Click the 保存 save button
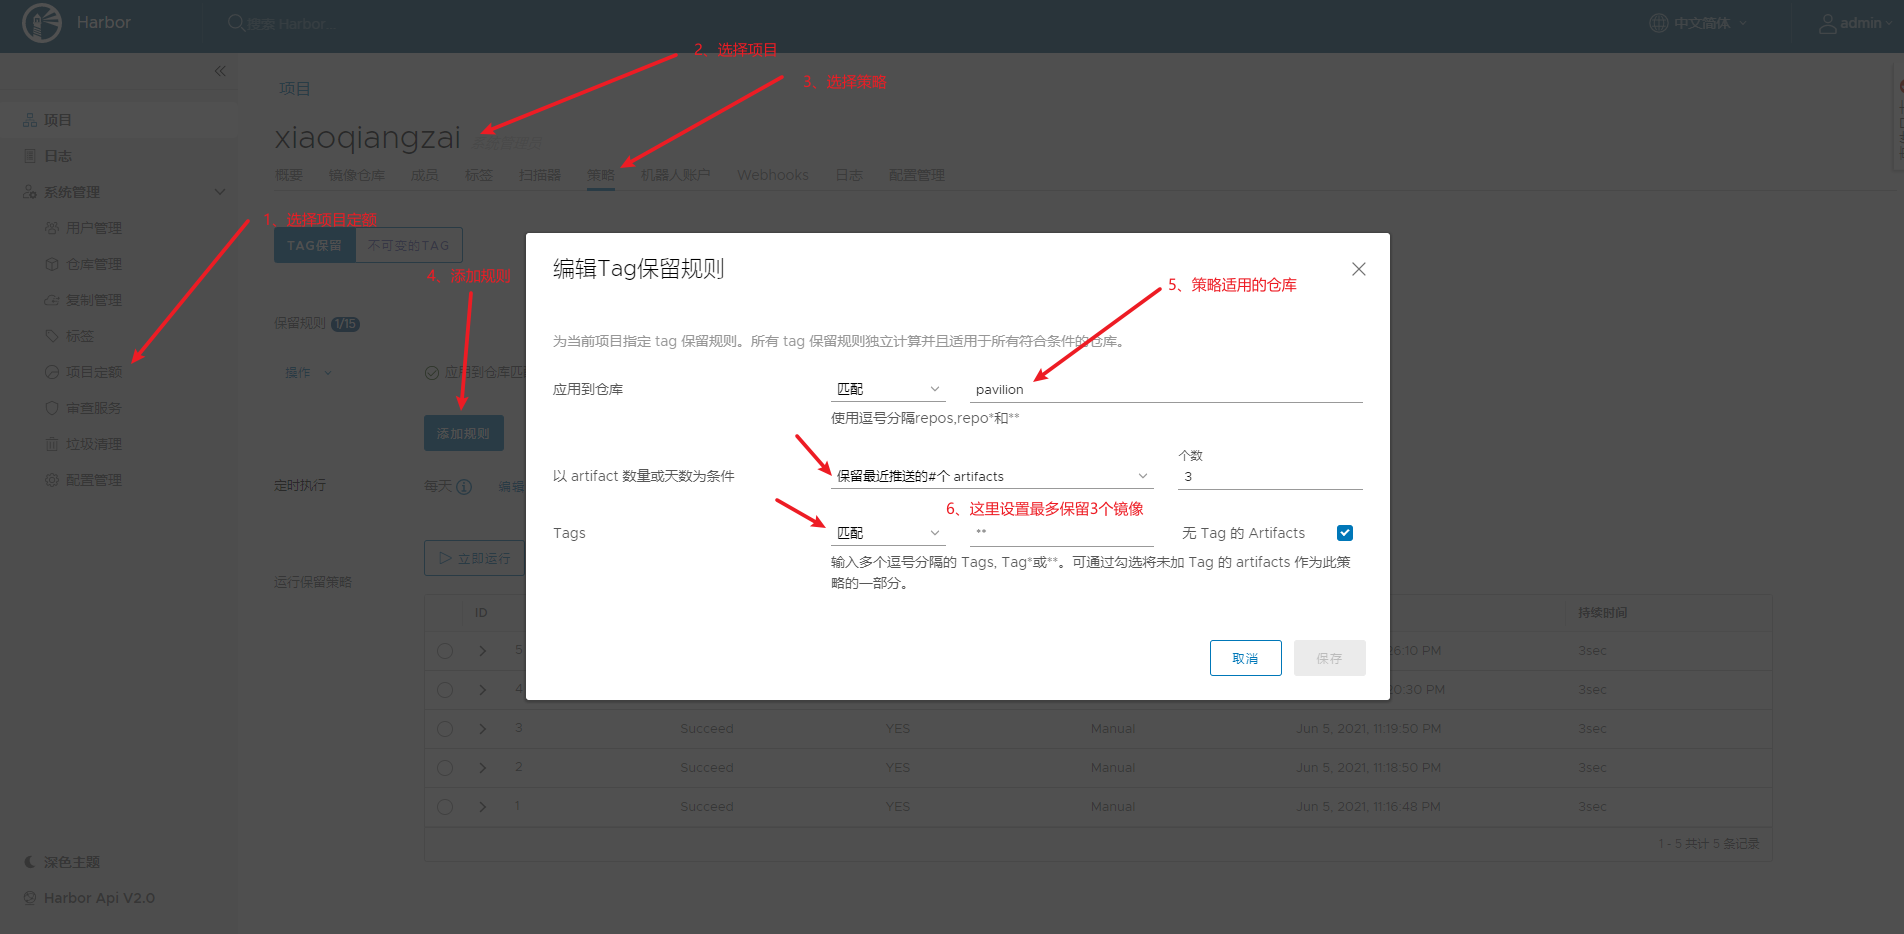This screenshot has height=934, width=1904. 1329,658
